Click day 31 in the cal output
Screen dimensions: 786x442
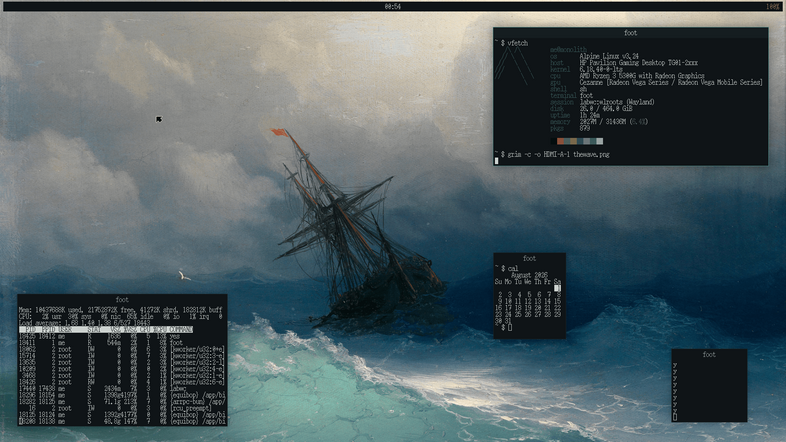[x=508, y=321]
